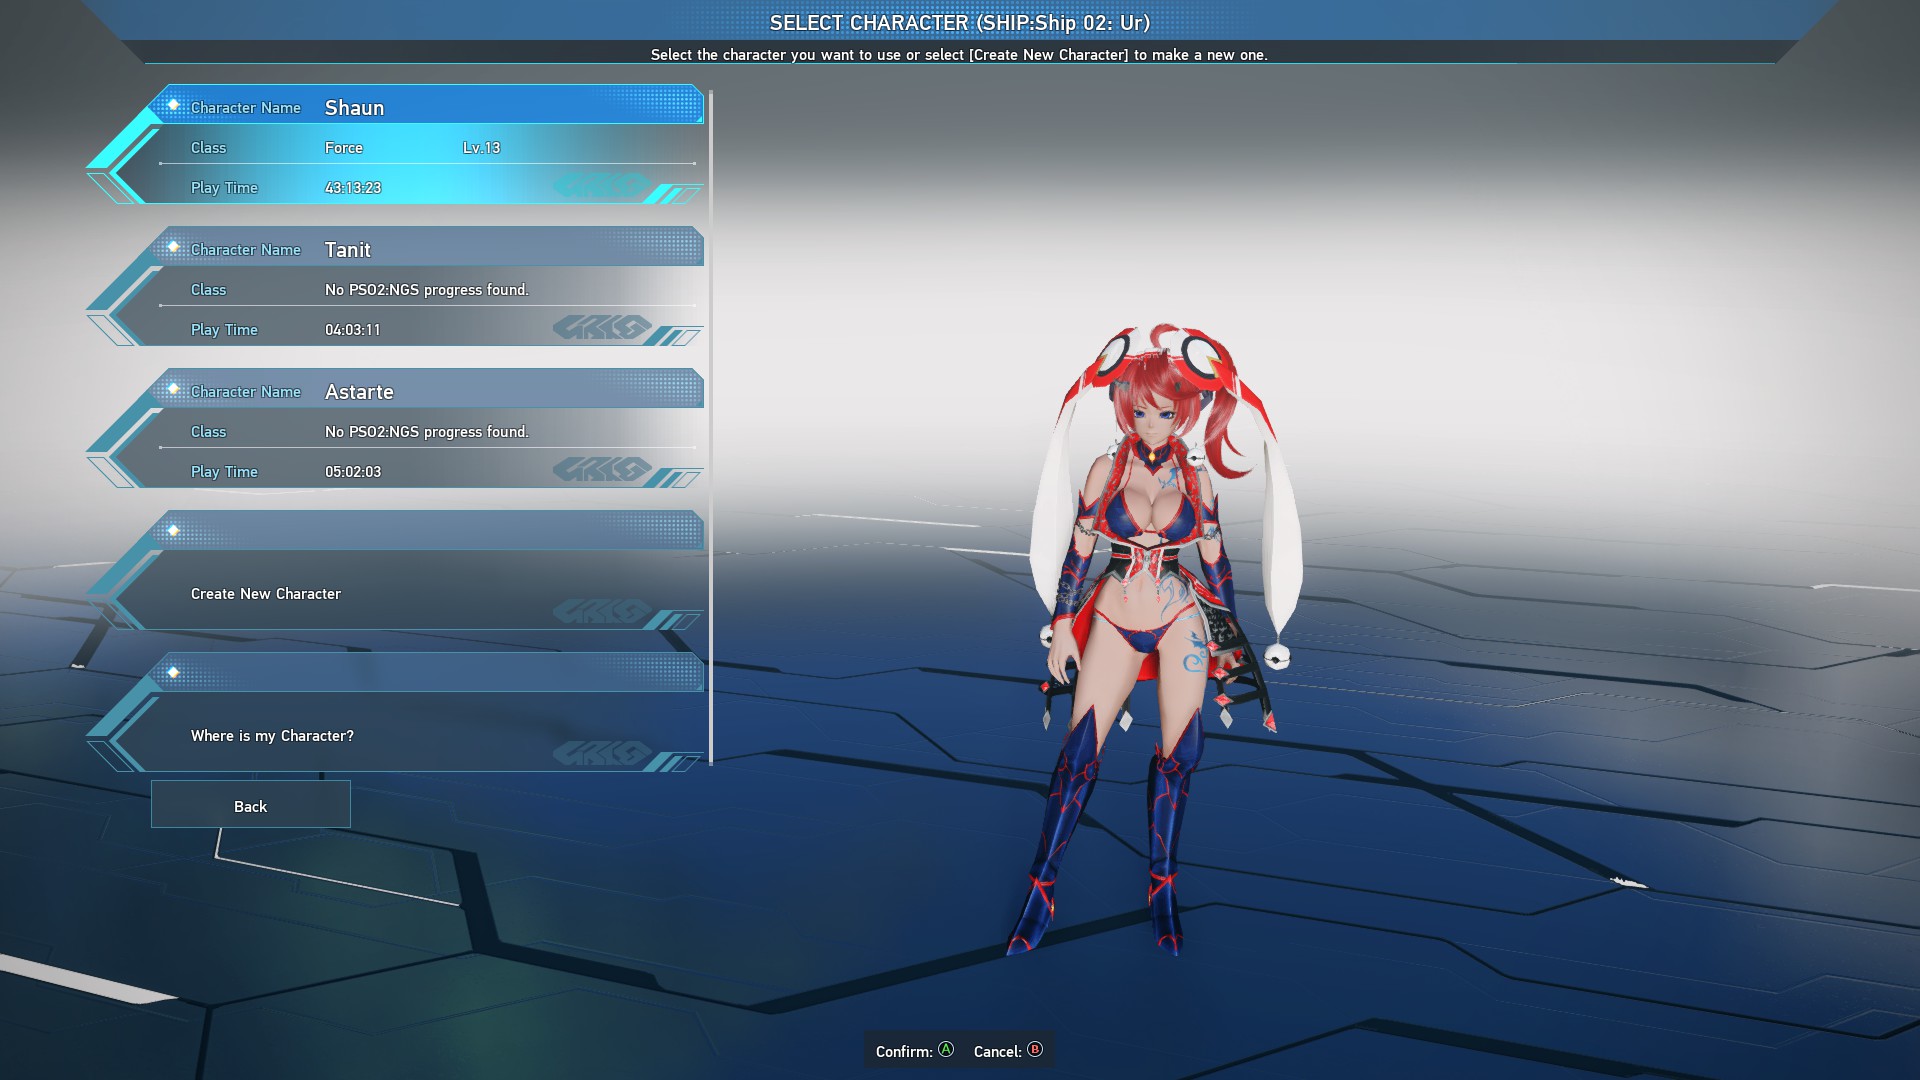Click the ARKS logo on Shaun's card
This screenshot has height=1080, width=1920.
(602, 185)
